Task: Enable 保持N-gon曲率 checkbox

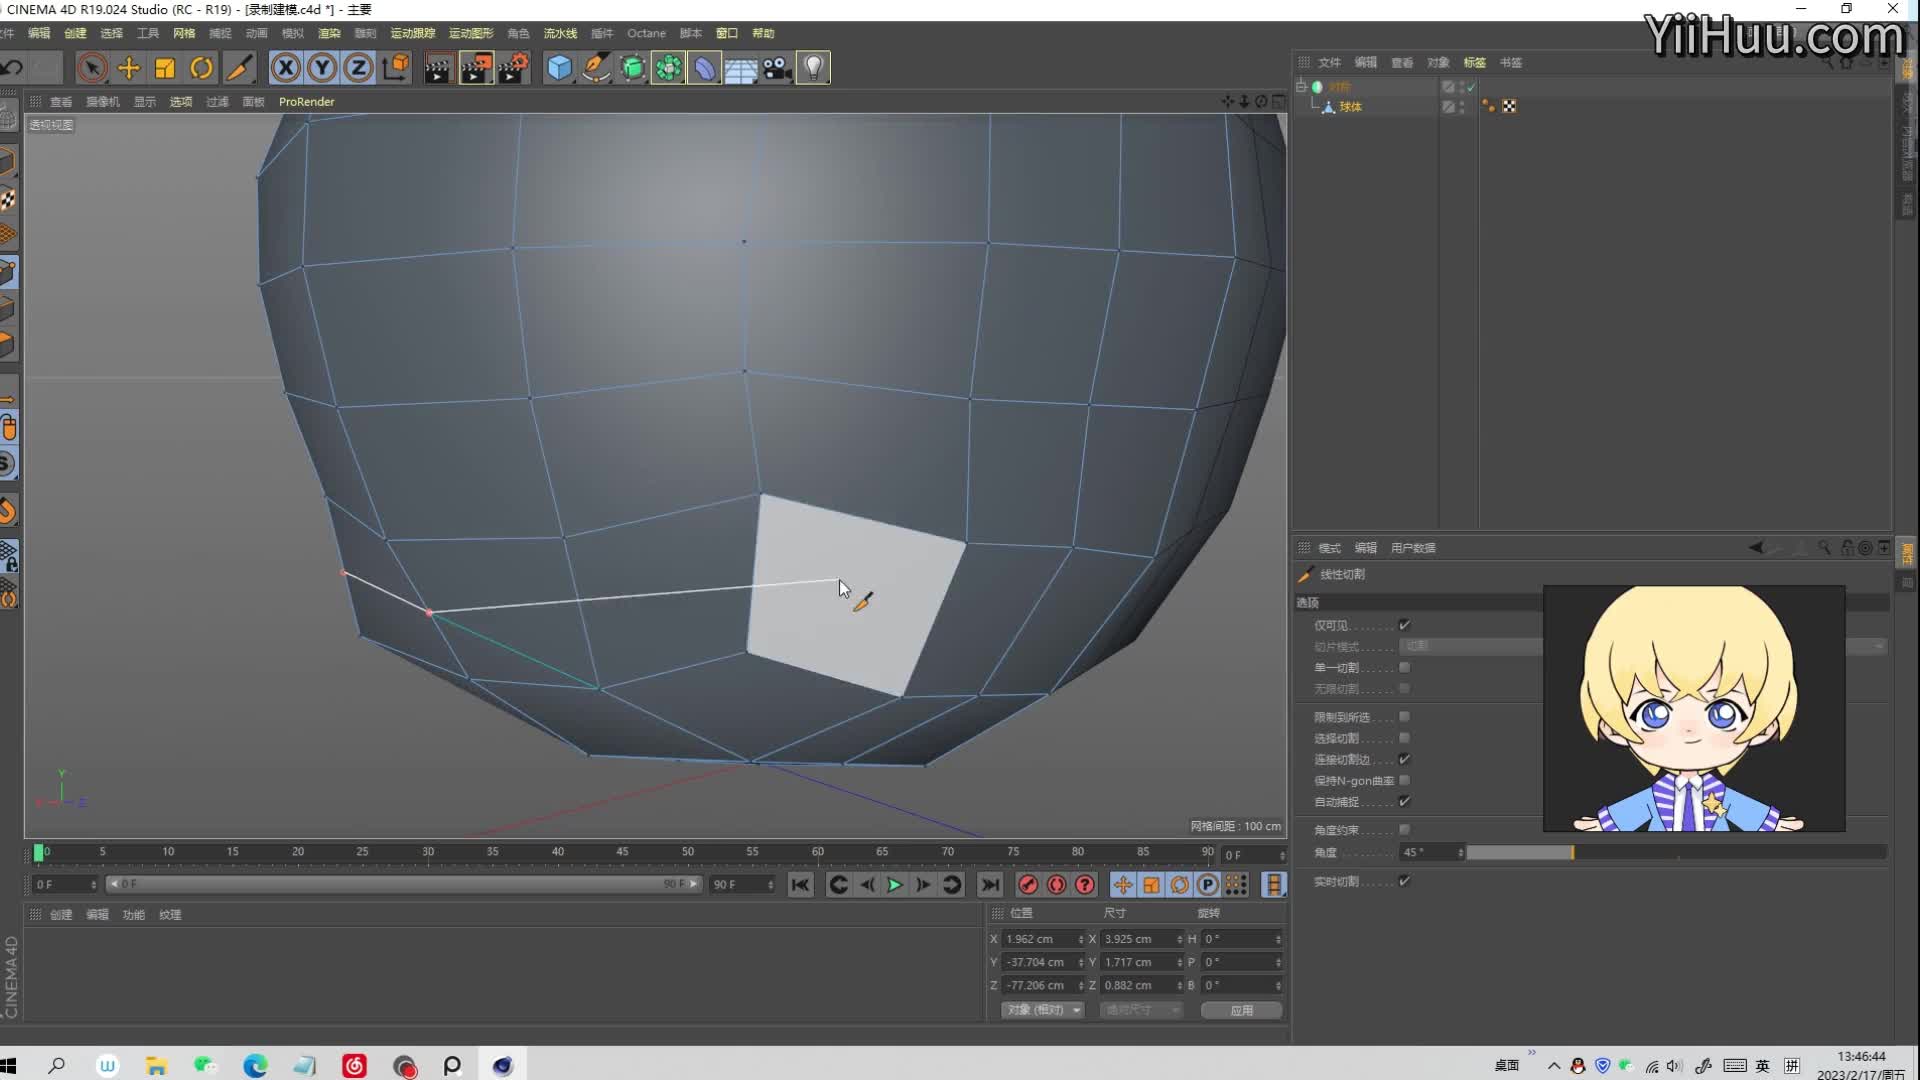Action: click(x=1404, y=780)
